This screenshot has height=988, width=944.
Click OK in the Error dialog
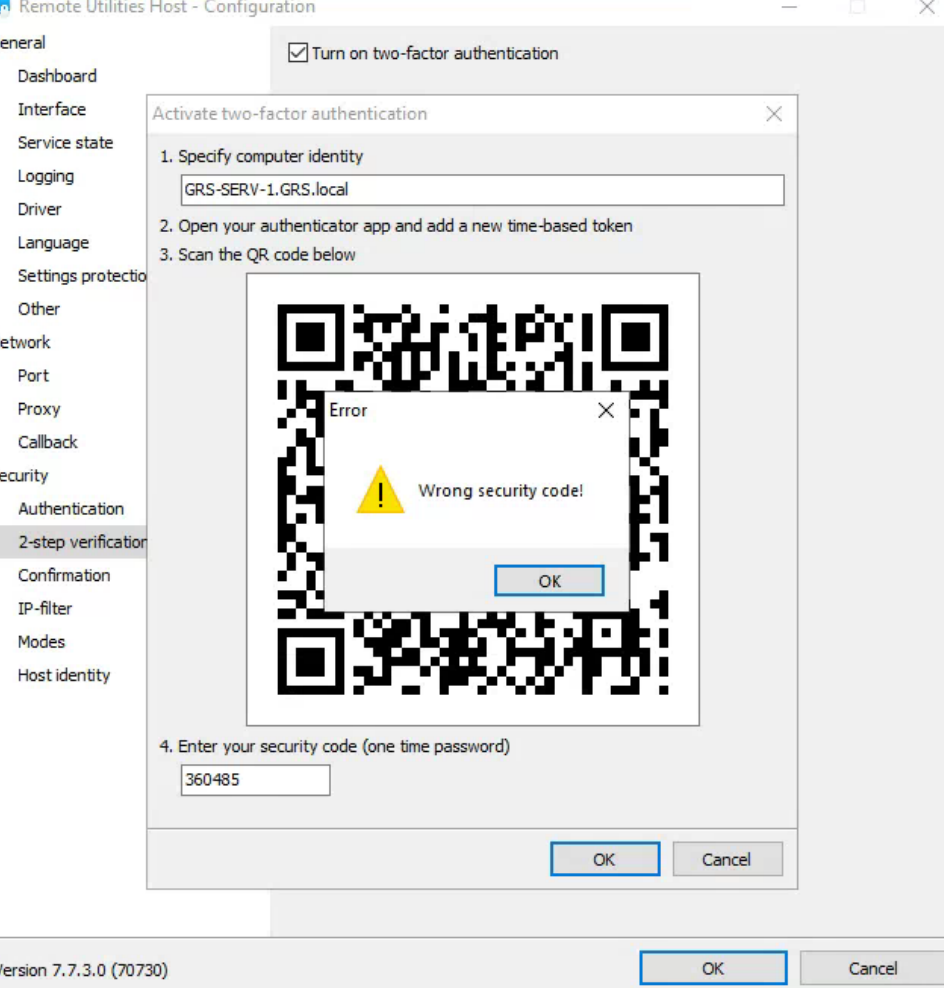click(549, 580)
